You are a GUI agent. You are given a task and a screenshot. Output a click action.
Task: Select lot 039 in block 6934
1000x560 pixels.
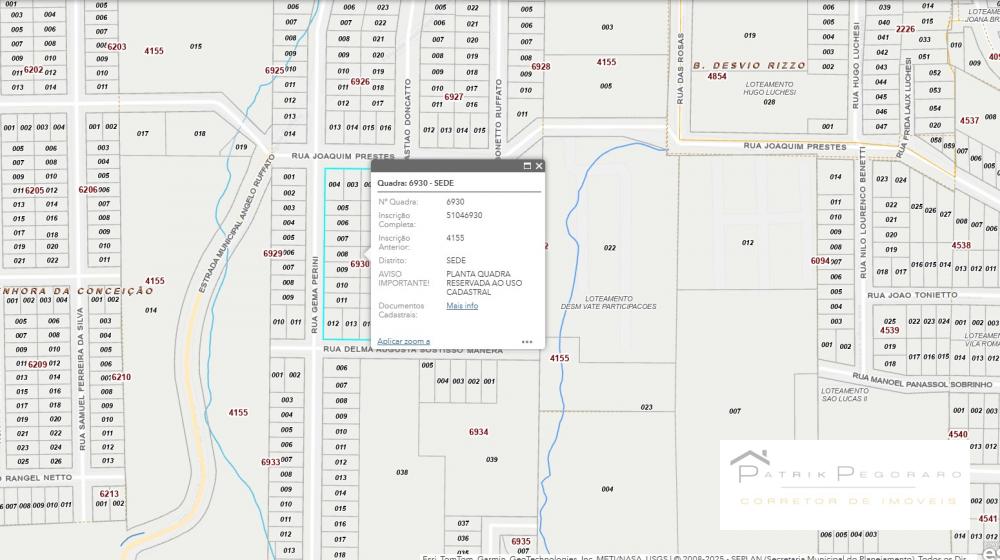click(492, 460)
